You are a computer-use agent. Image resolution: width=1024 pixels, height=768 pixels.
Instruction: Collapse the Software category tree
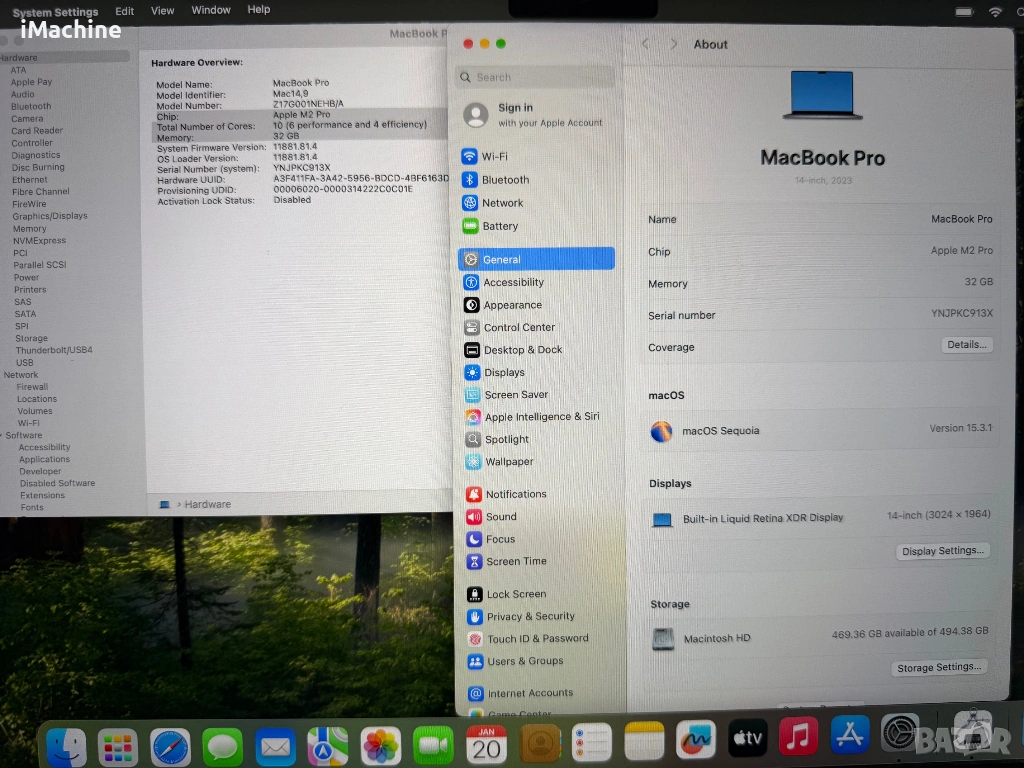pyautogui.click(x=3, y=435)
